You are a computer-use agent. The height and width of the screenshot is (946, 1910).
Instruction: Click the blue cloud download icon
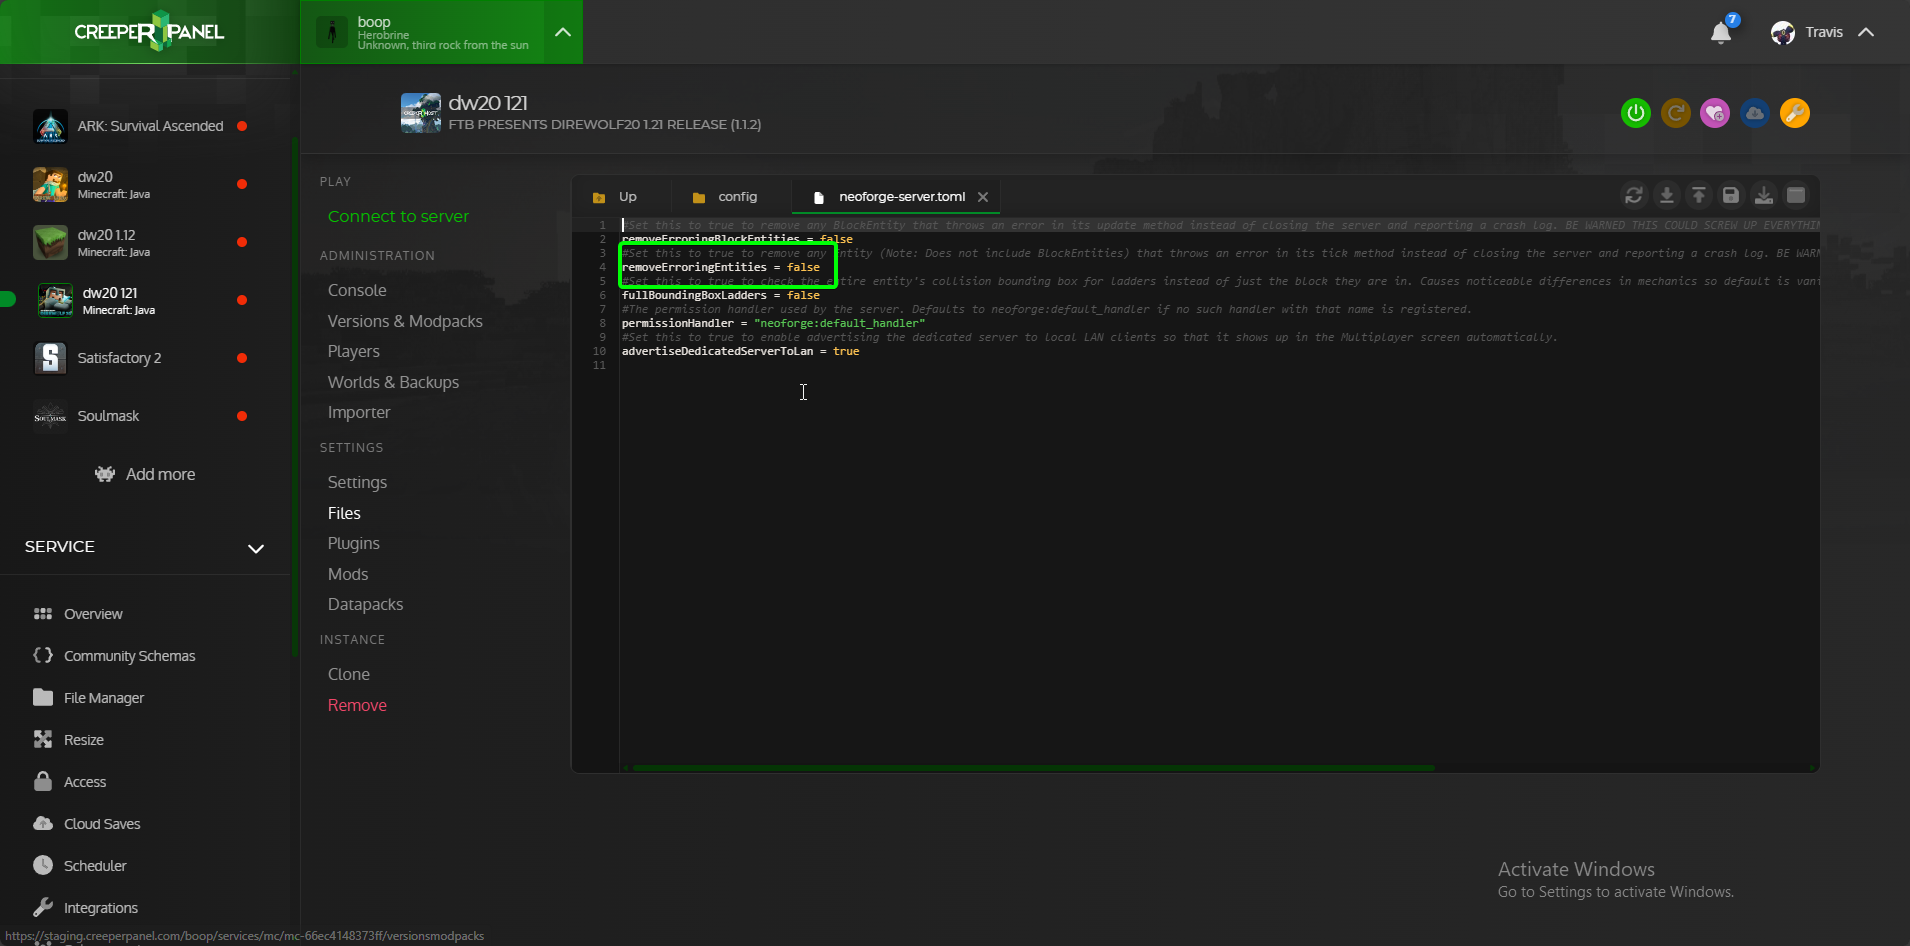point(1755,113)
